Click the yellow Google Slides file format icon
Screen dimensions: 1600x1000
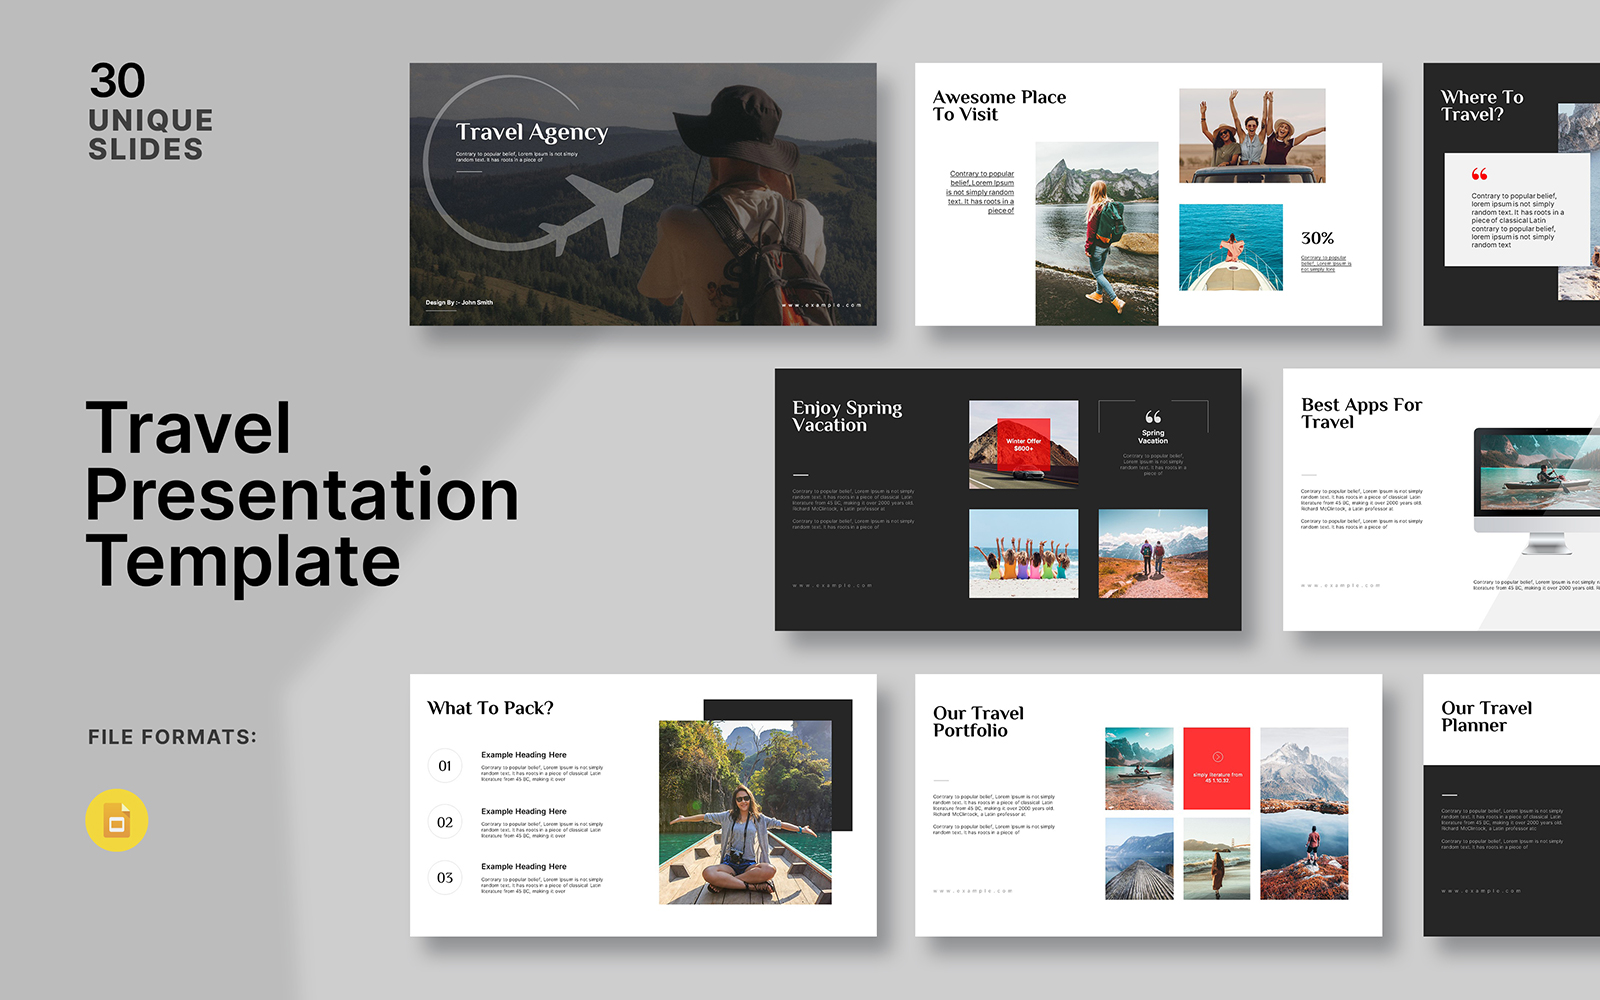117,821
